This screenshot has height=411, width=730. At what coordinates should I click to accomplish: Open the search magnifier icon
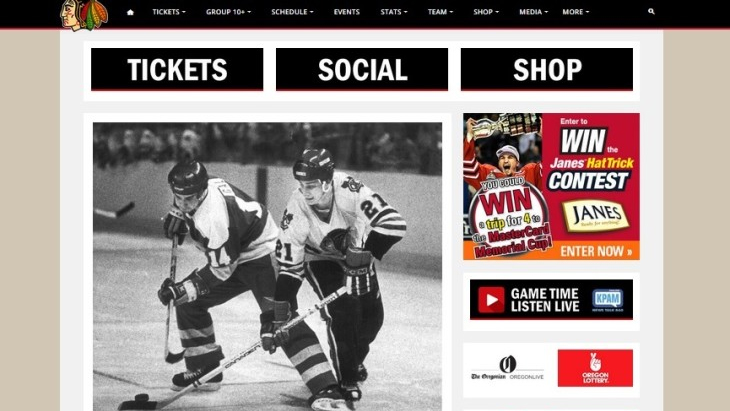[x=651, y=11]
